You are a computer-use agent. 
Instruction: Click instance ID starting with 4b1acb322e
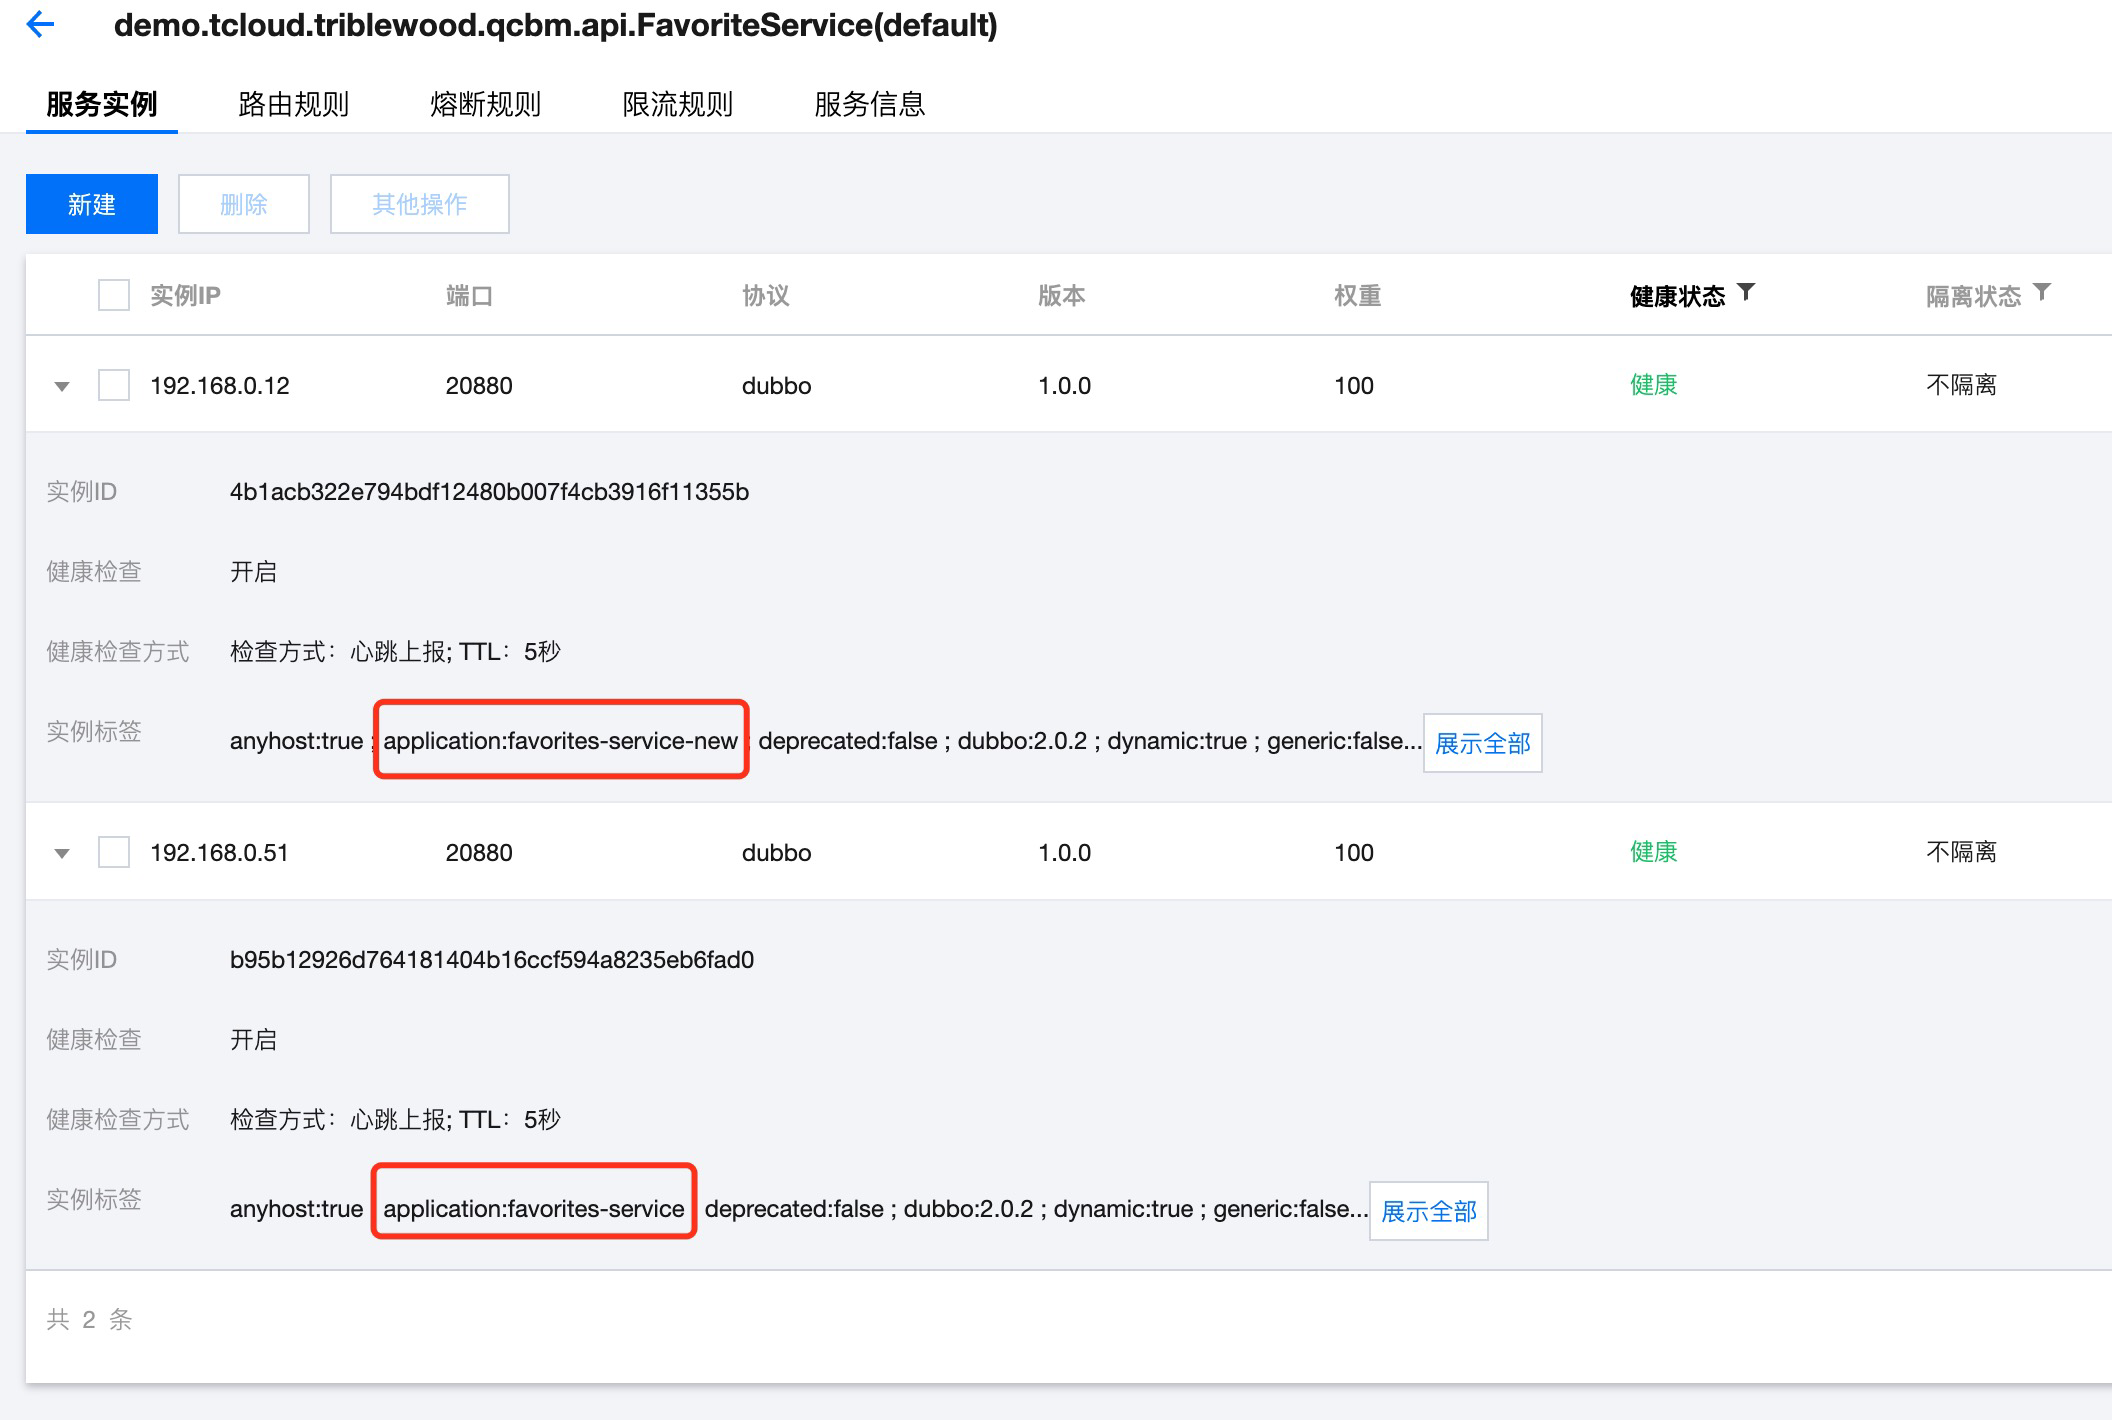(x=490, y=492)
